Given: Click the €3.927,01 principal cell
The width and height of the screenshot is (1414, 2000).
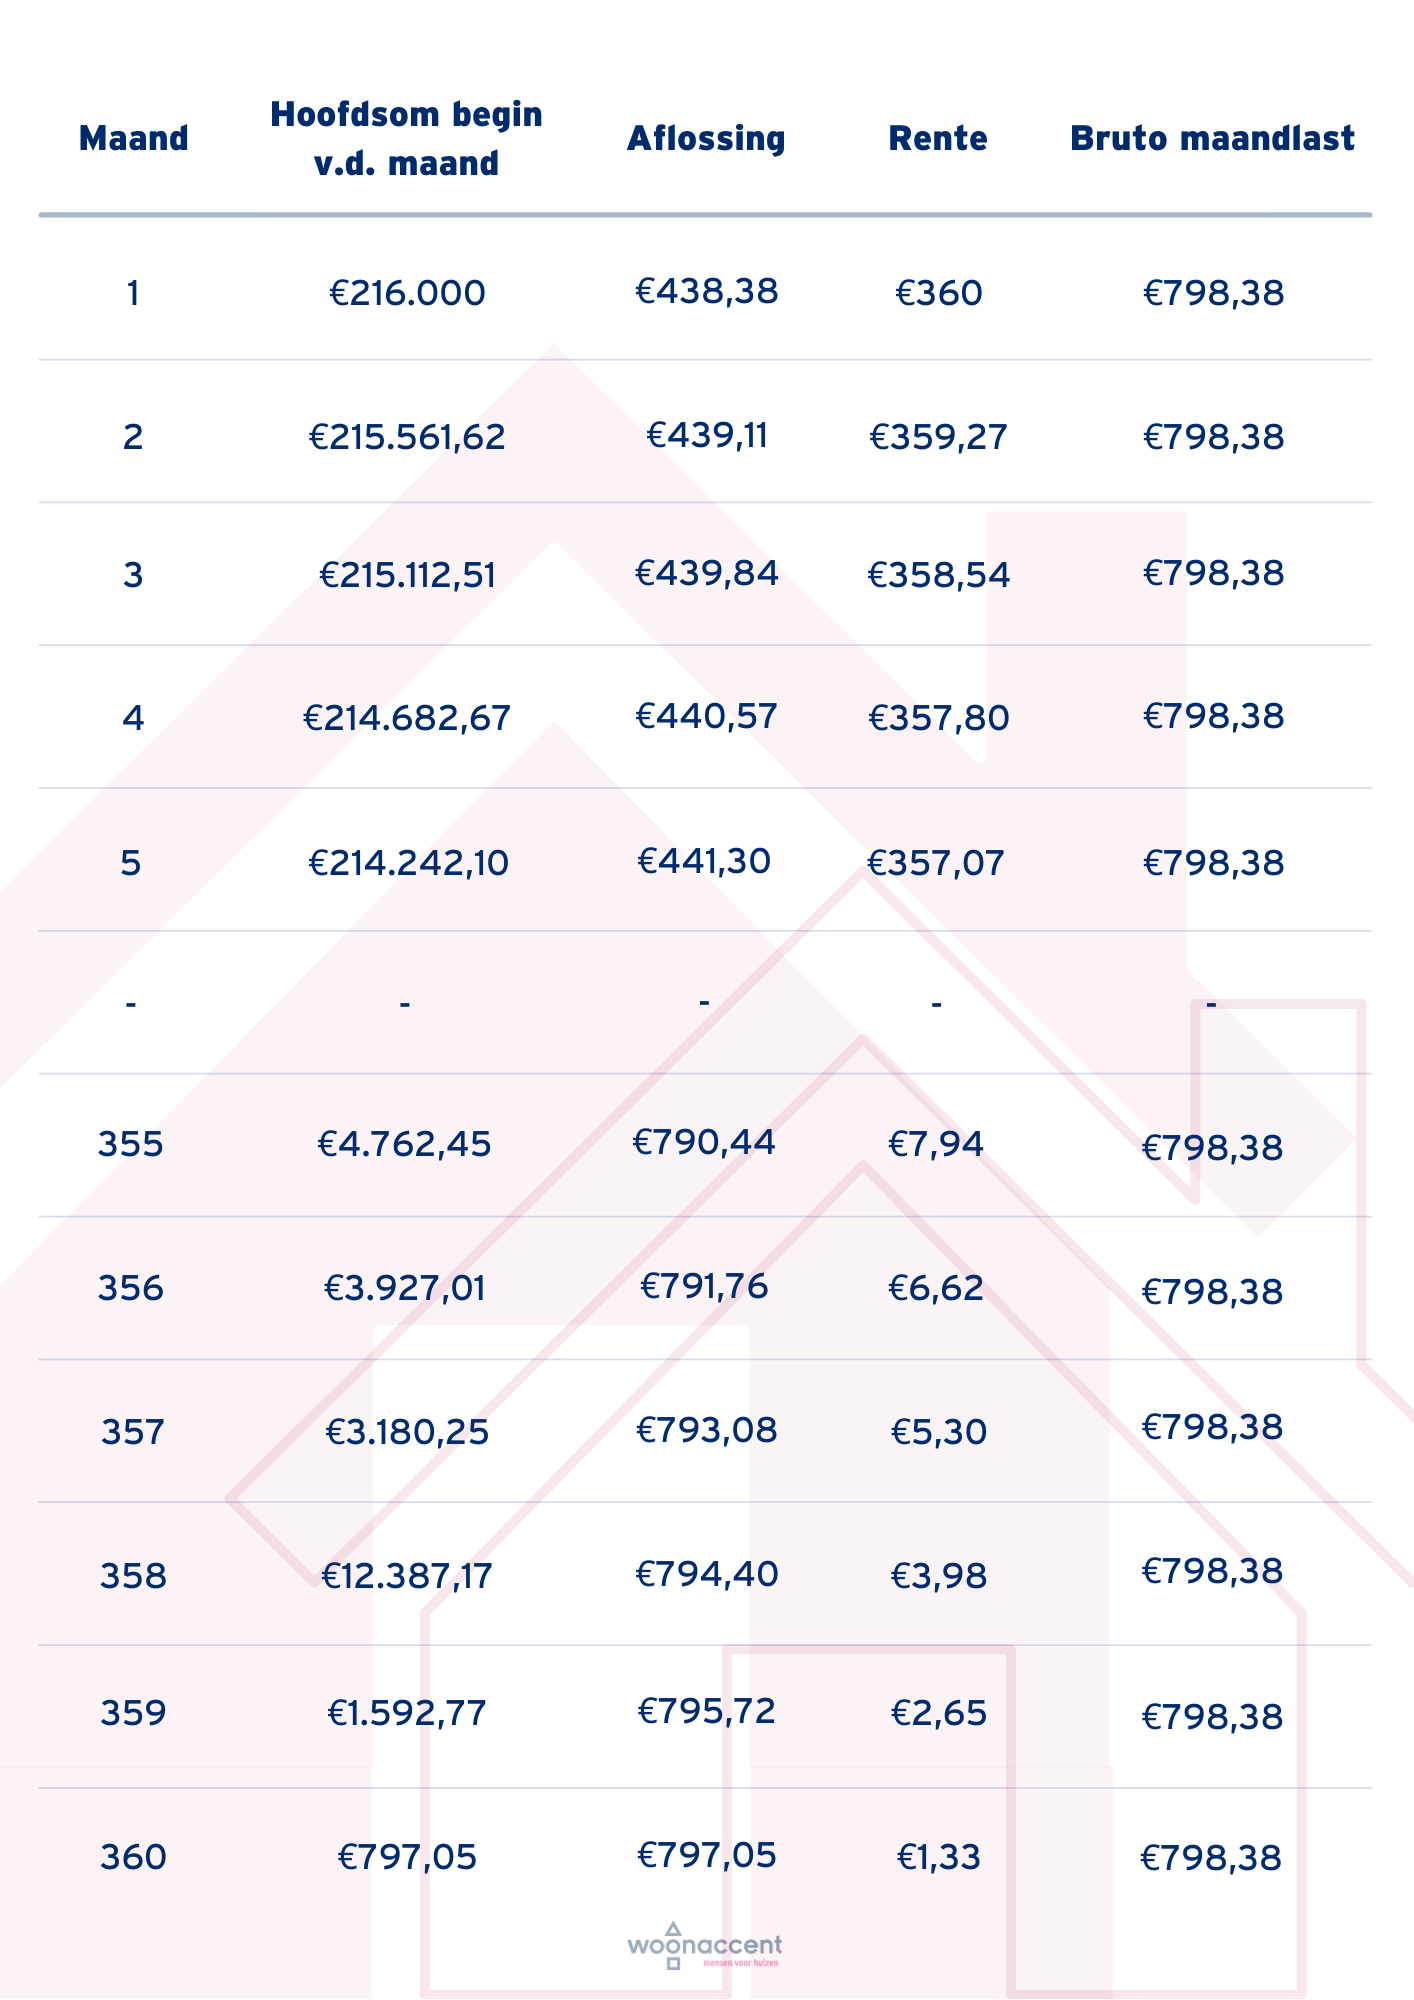Looking at the screenshot, I should tap(405, 1288).
